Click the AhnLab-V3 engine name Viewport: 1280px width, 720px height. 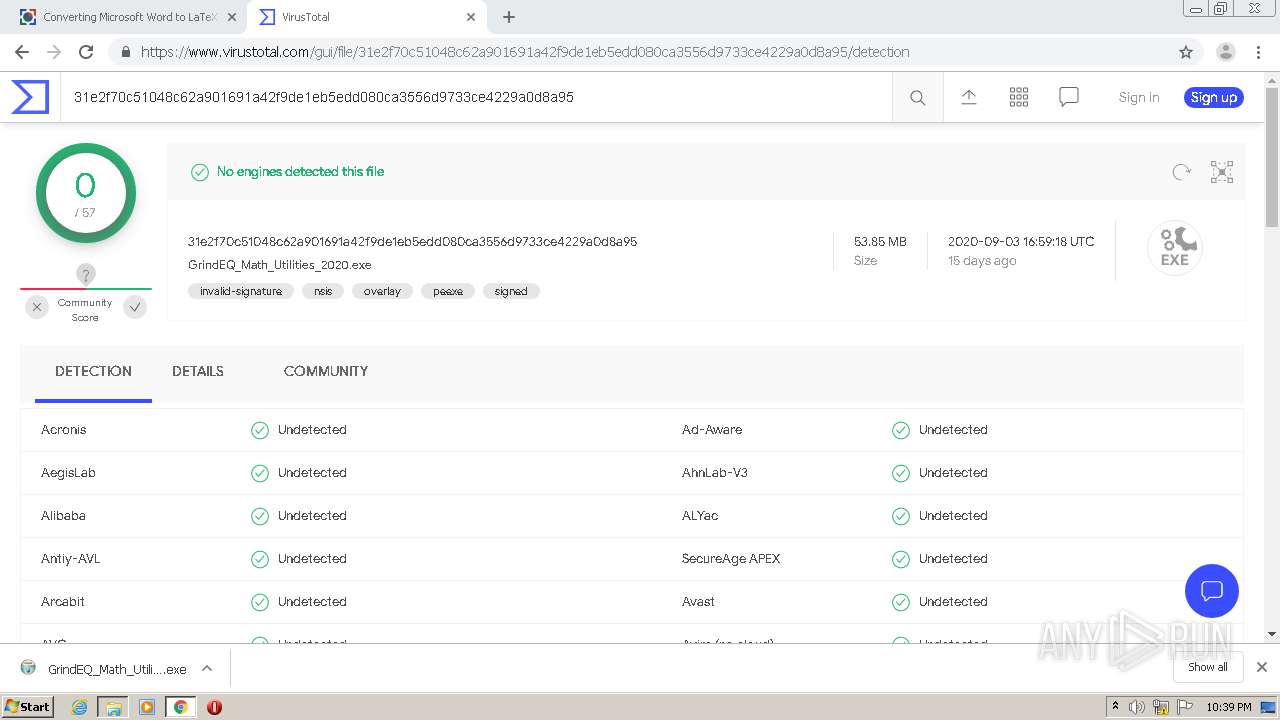tap(715, 473)
